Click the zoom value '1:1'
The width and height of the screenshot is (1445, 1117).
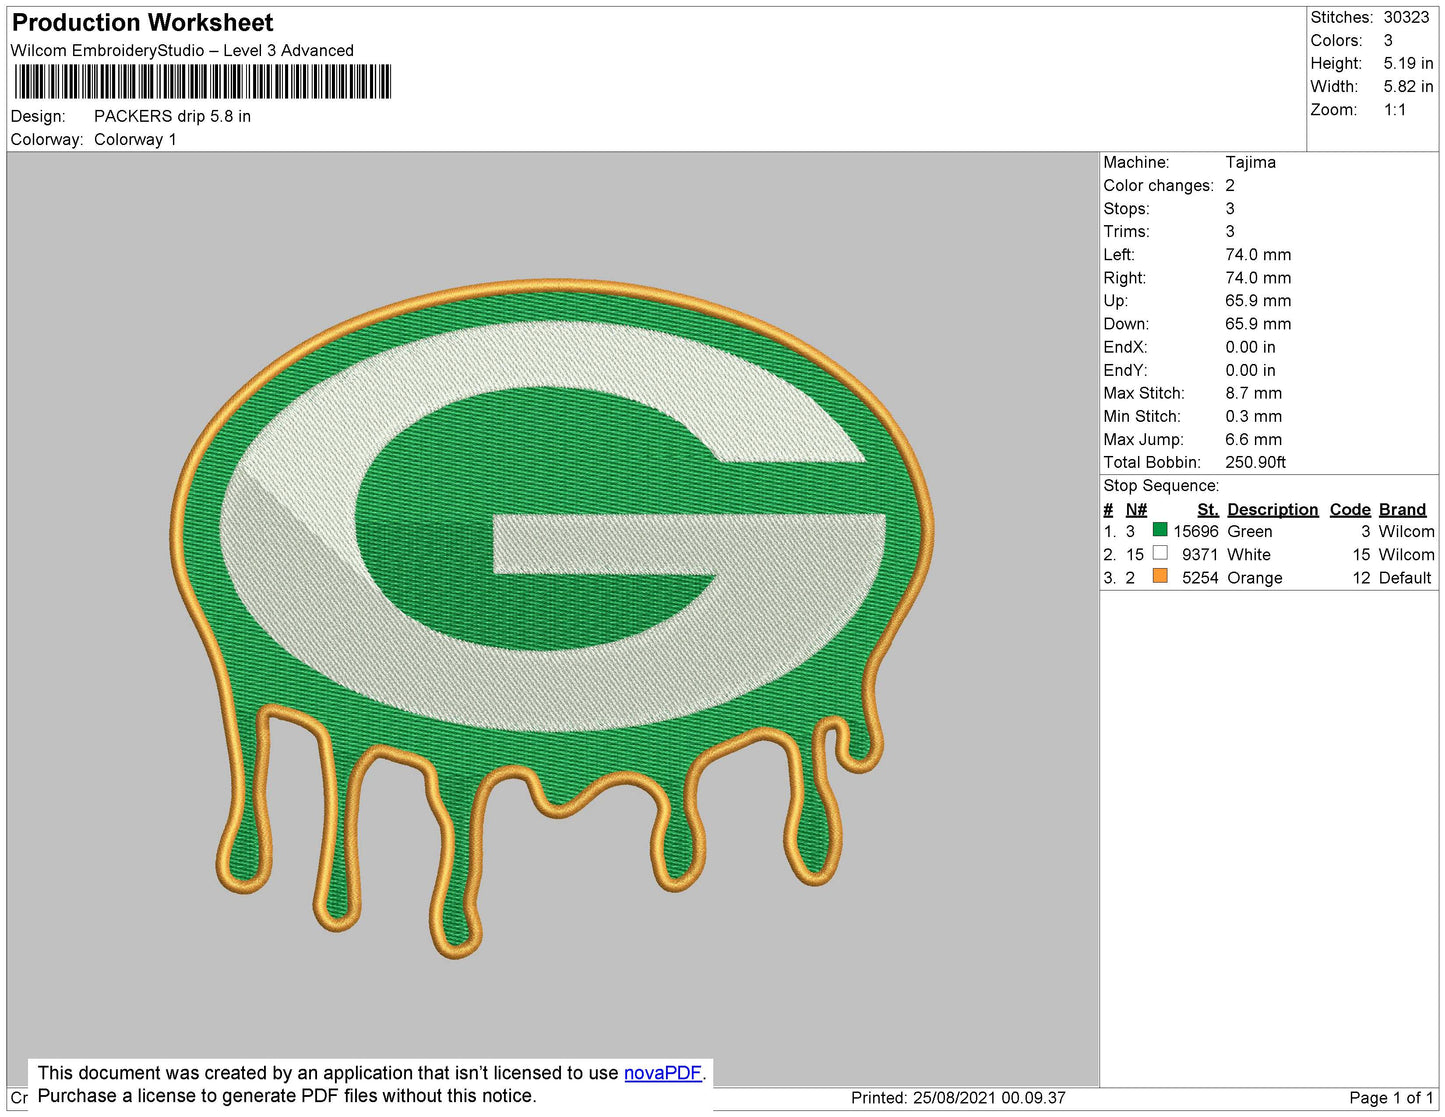tap(1395, 110)
